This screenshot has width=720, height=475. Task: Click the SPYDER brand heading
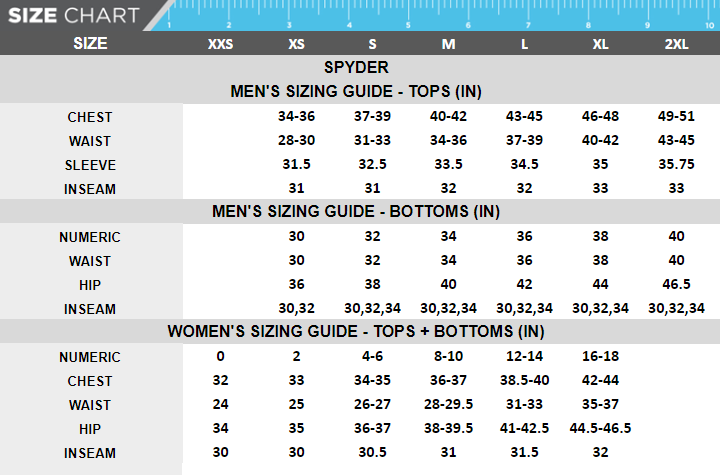click(x=356, y=68)
